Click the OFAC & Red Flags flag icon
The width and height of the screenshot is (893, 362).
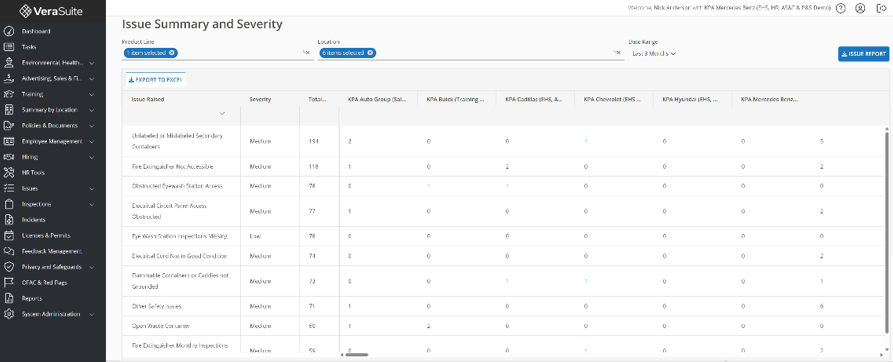tap(9, 282)
